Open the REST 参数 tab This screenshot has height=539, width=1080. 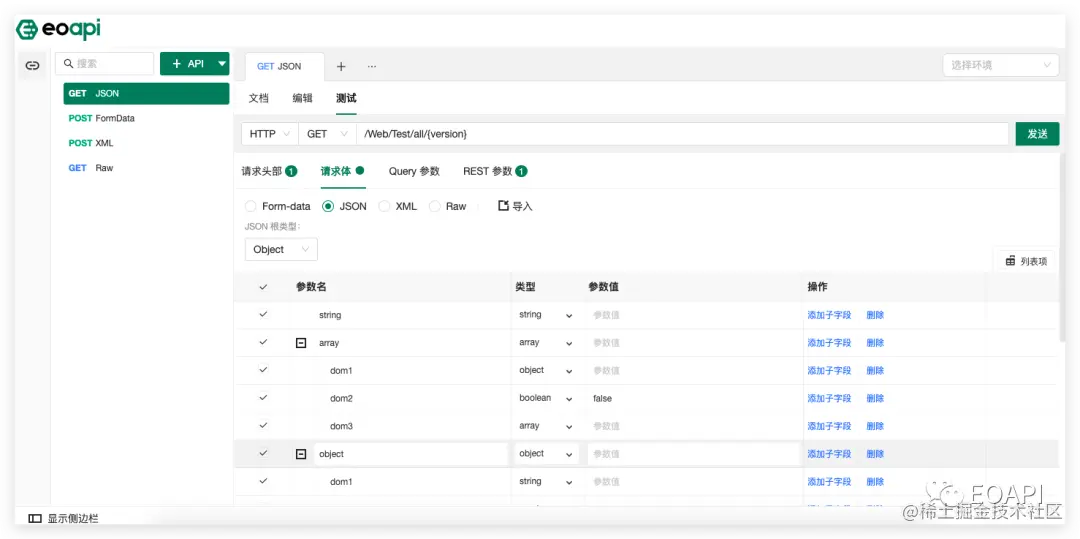[x=495, y=171]
